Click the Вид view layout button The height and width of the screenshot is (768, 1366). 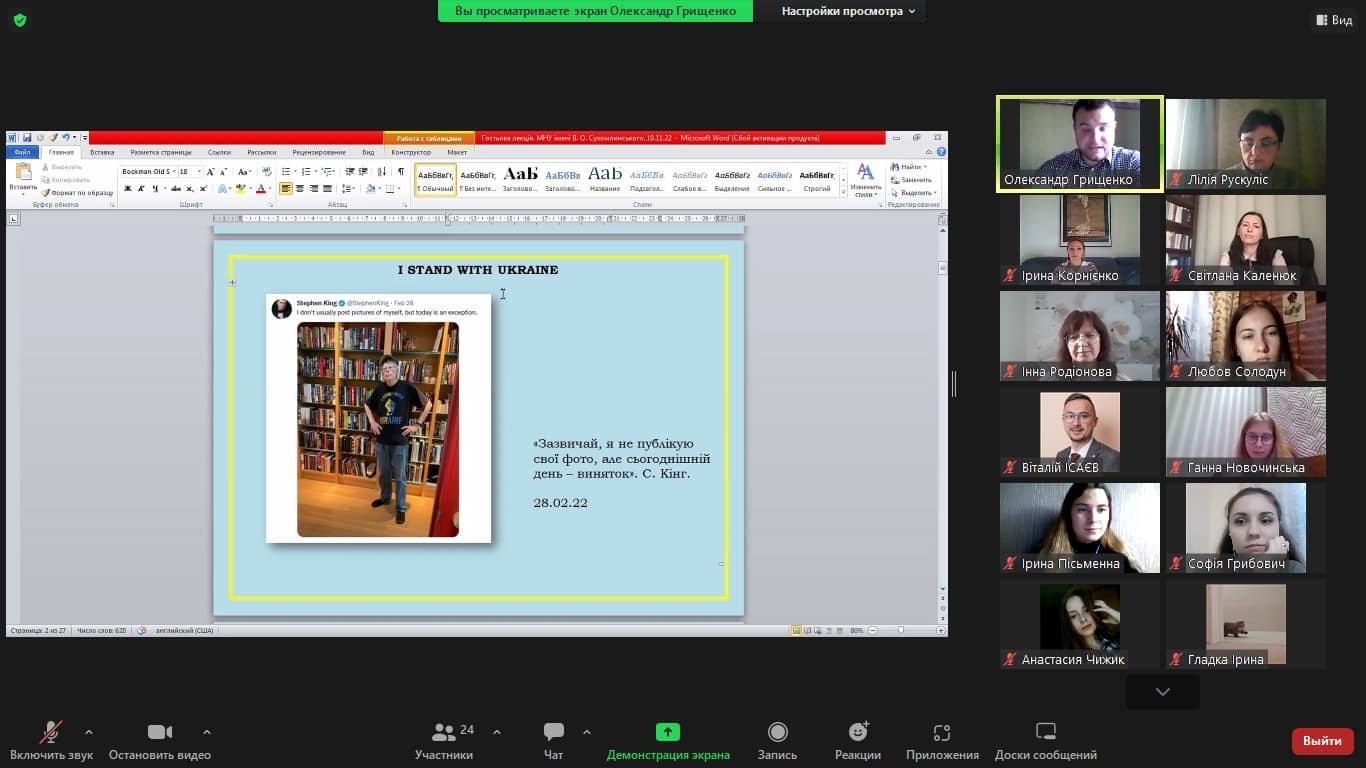click(x=1334, y=20)
